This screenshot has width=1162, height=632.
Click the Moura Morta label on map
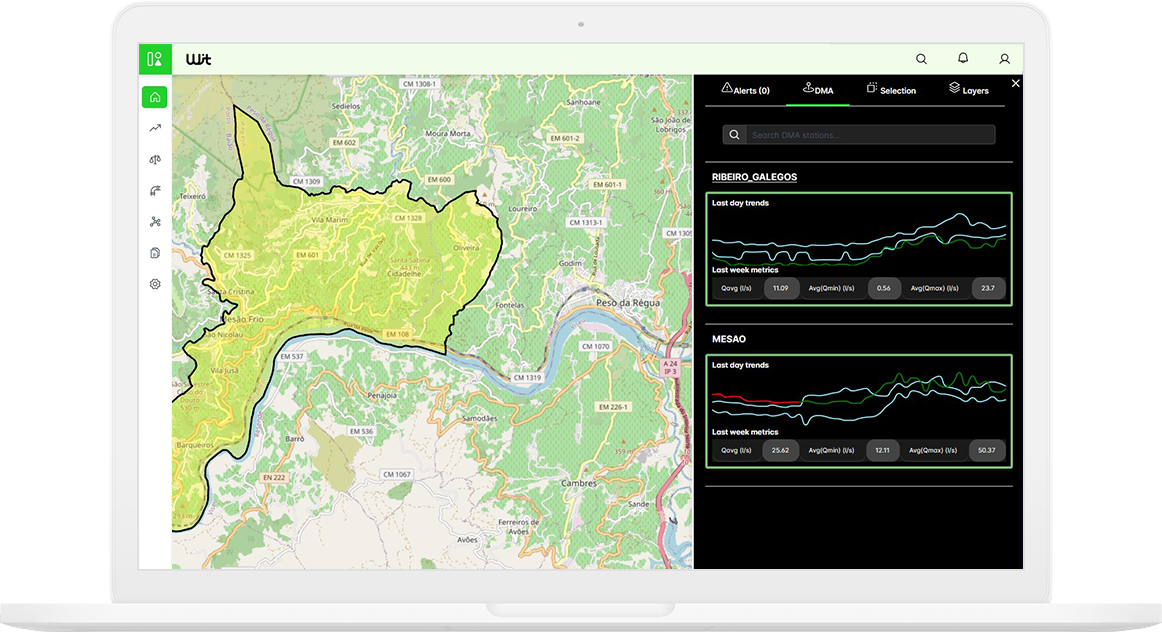coord(448,133)
